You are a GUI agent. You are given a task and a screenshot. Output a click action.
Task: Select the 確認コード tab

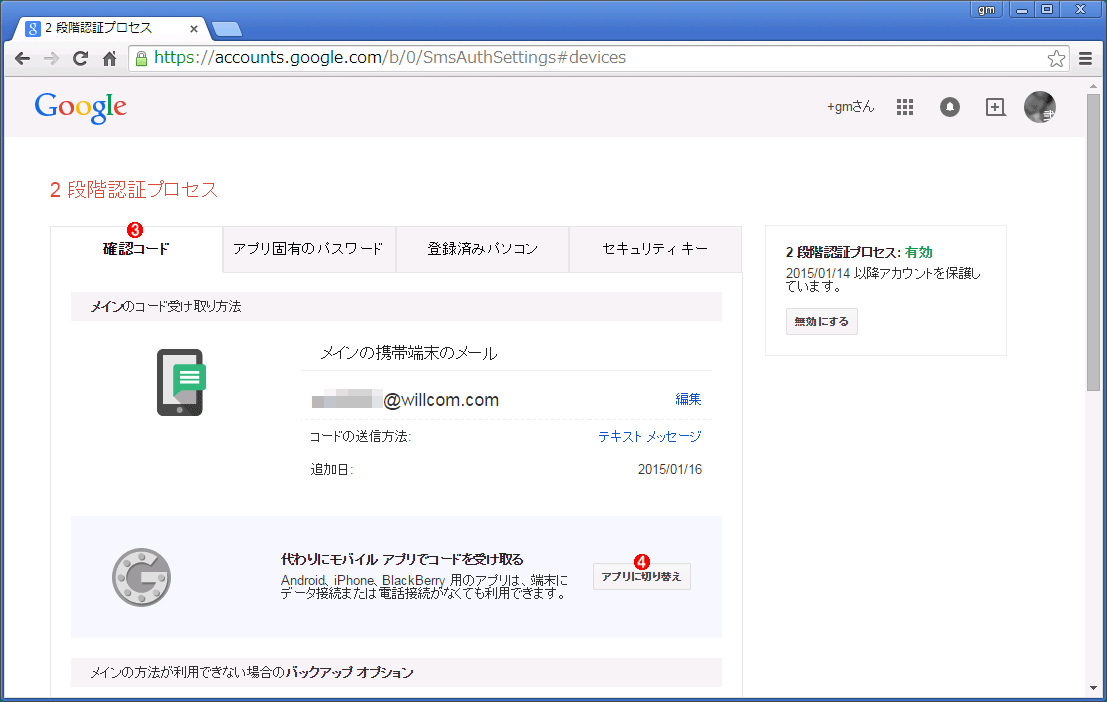pyautogui.click(x=136, y=249)
